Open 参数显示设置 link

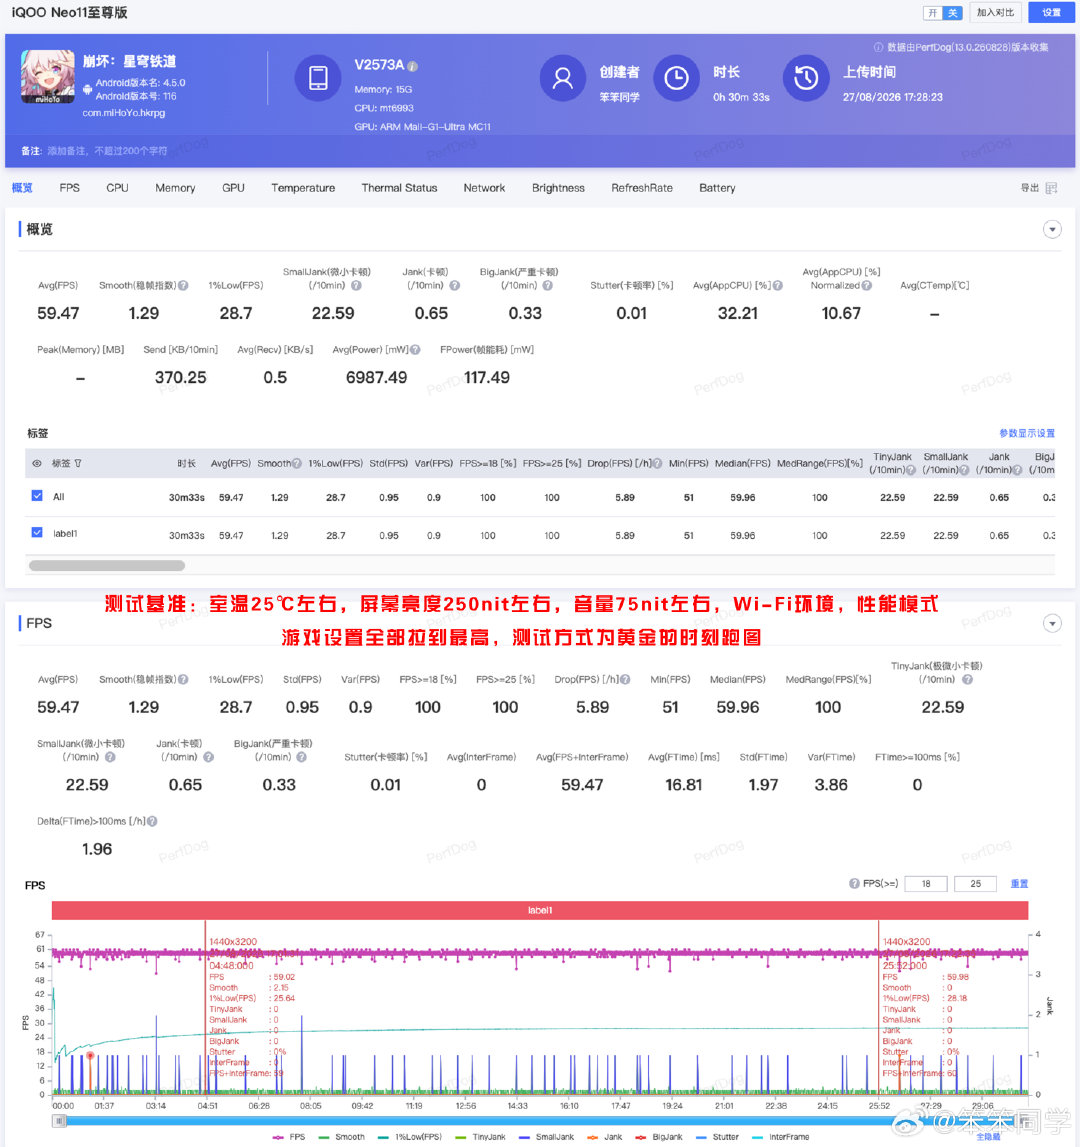pos(1027,433)
